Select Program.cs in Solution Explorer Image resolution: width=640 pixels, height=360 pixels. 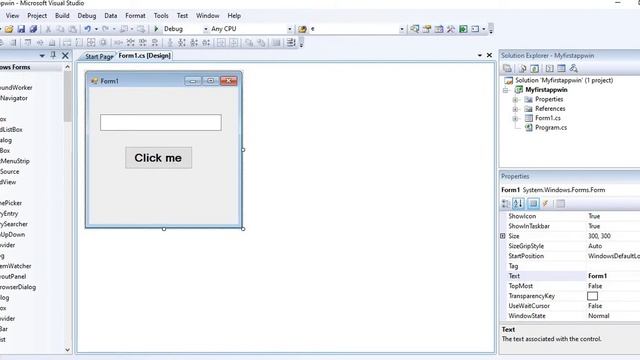551,127
